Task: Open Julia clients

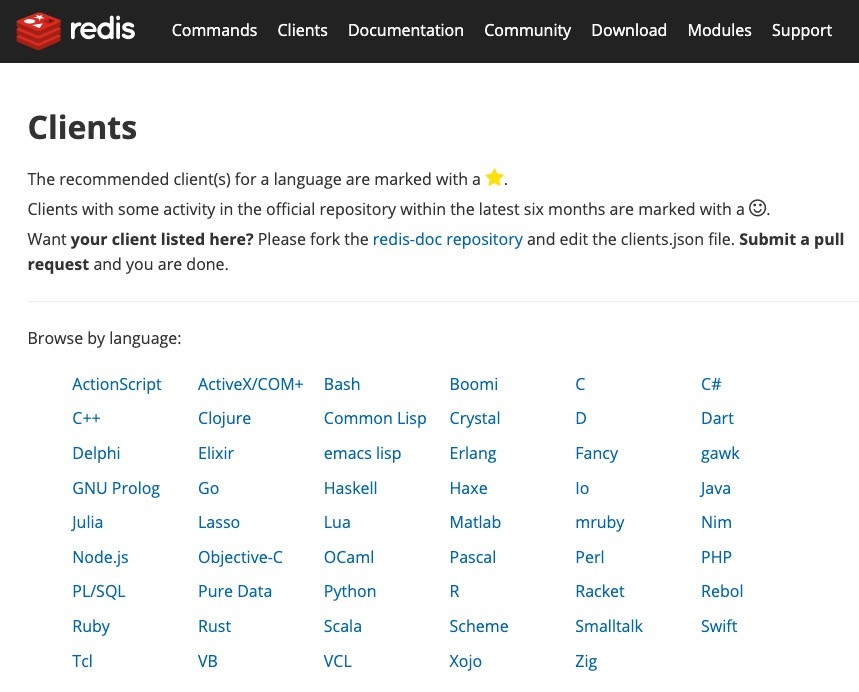Action: [x=87, y=522]
